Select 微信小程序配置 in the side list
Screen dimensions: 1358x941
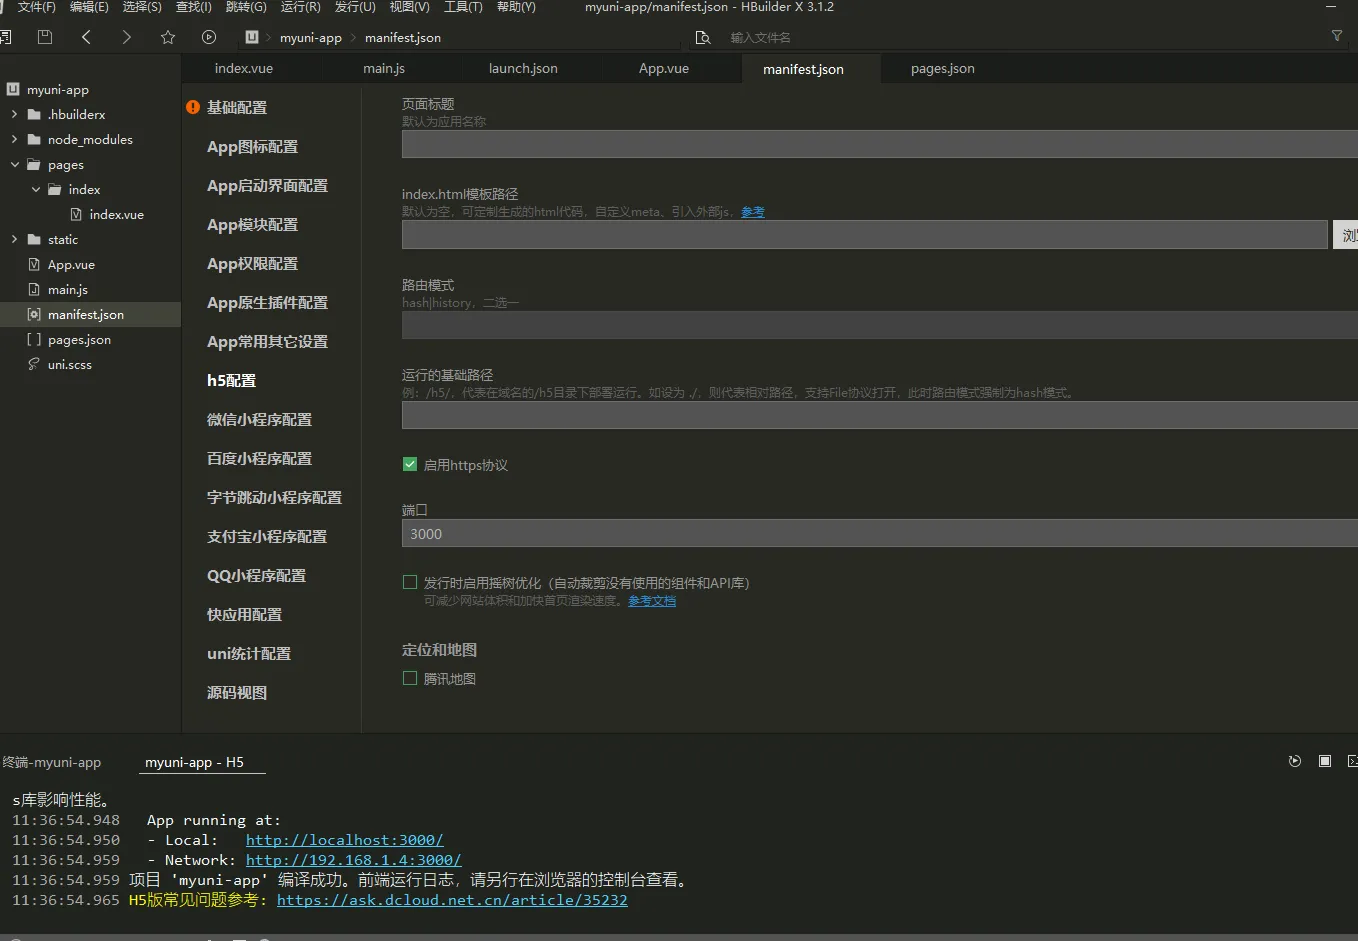259,419
